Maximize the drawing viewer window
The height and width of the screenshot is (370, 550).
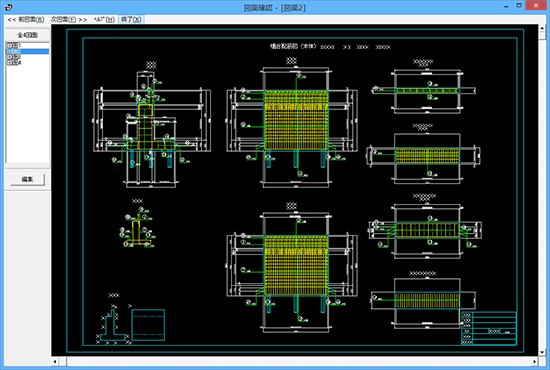[519, 6]
